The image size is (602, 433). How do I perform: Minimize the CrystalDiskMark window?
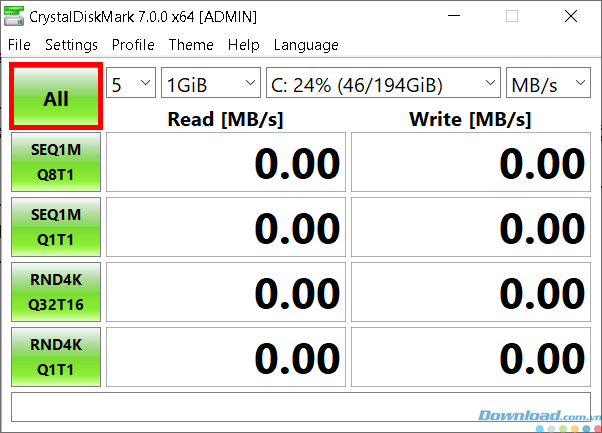[x=454, y=16]
